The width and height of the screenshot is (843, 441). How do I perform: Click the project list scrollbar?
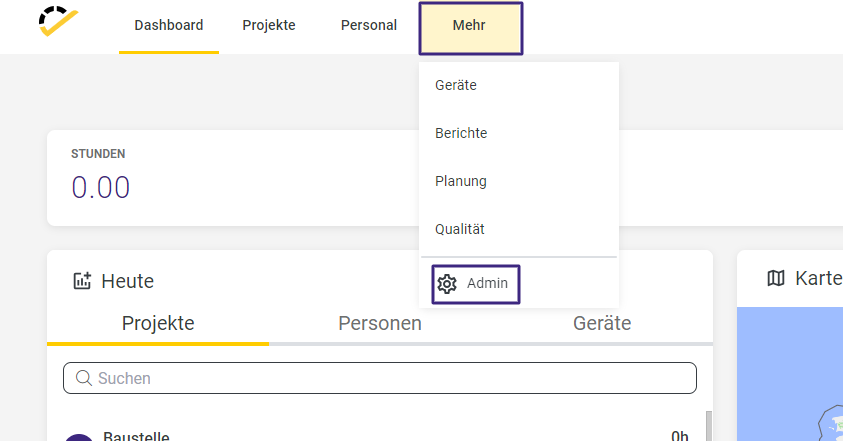pyautogui.click(x=709, y=426)
